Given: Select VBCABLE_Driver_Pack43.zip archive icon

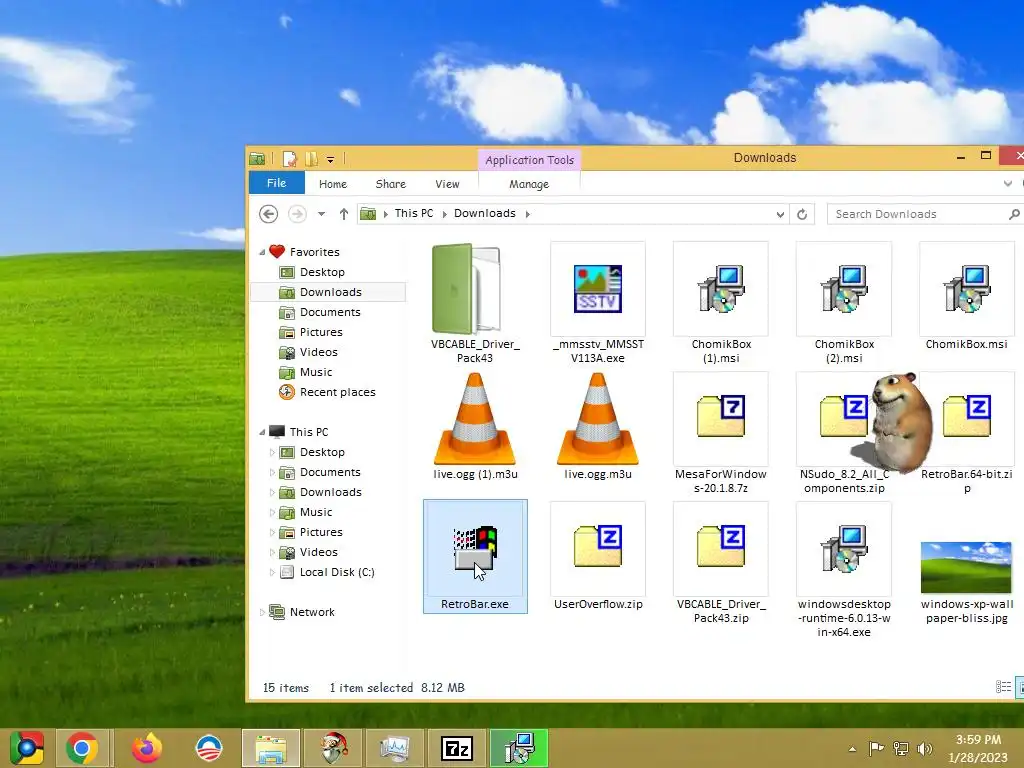Looking at the screenshot, I should [720, 546].
